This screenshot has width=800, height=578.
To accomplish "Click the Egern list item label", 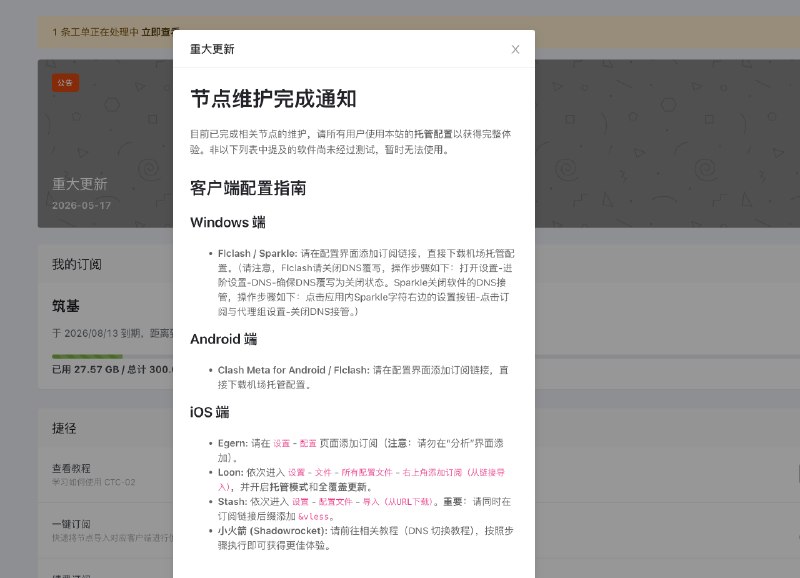I will tap(233, 443).
